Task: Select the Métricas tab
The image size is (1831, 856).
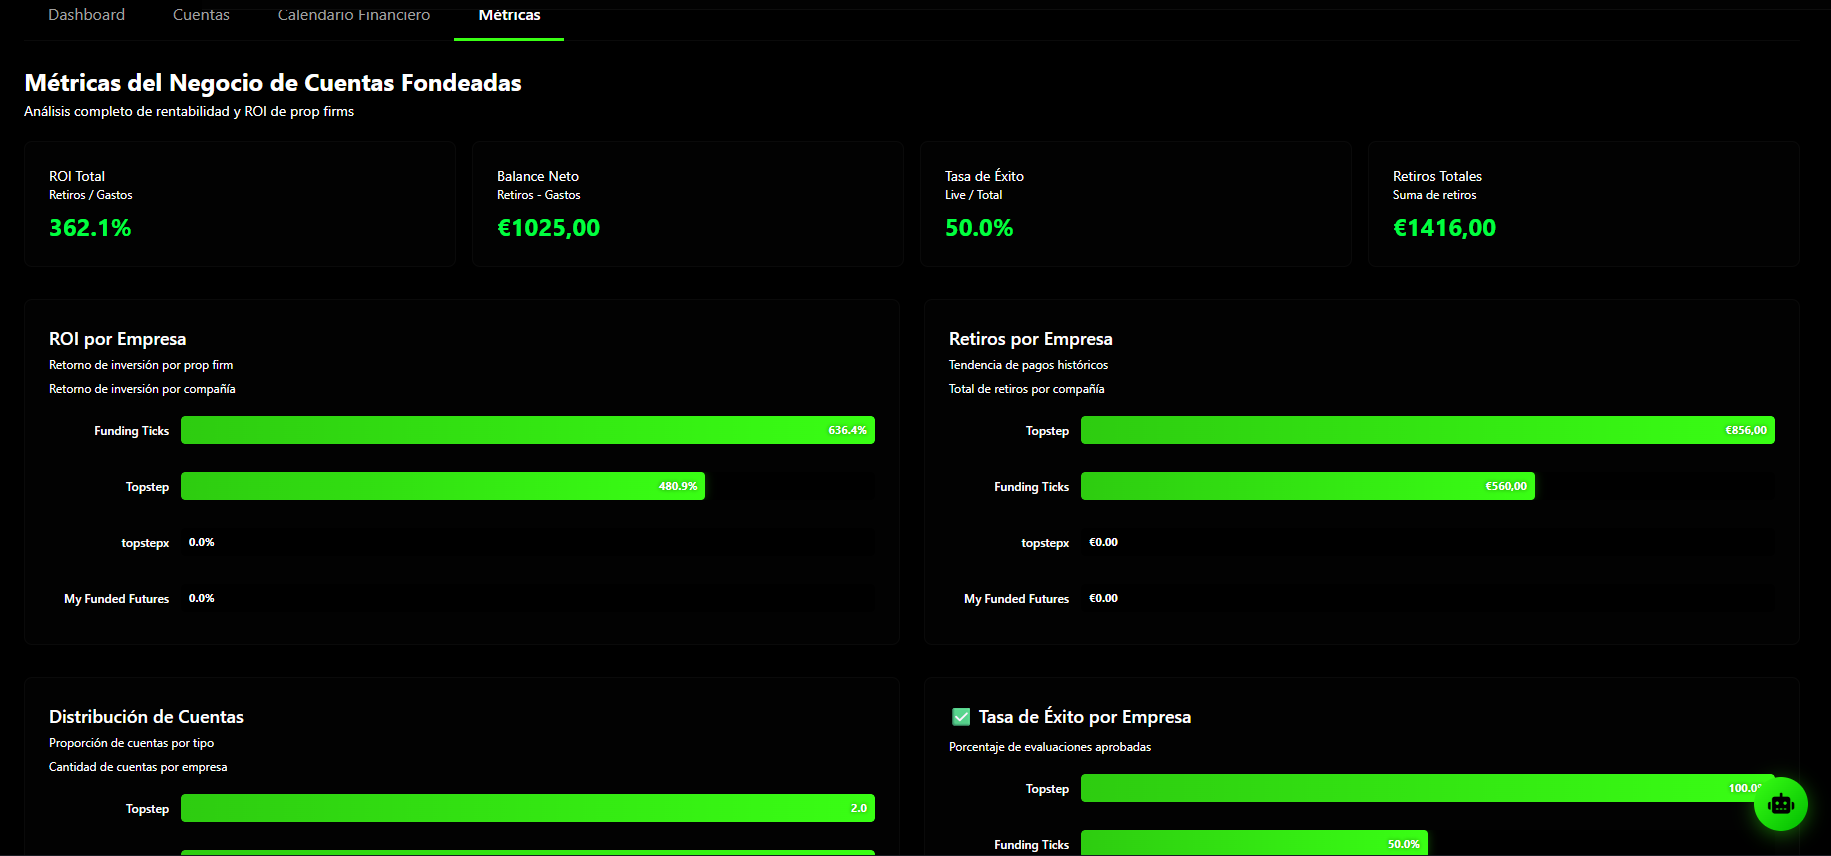Action: [x=509, y=15]
